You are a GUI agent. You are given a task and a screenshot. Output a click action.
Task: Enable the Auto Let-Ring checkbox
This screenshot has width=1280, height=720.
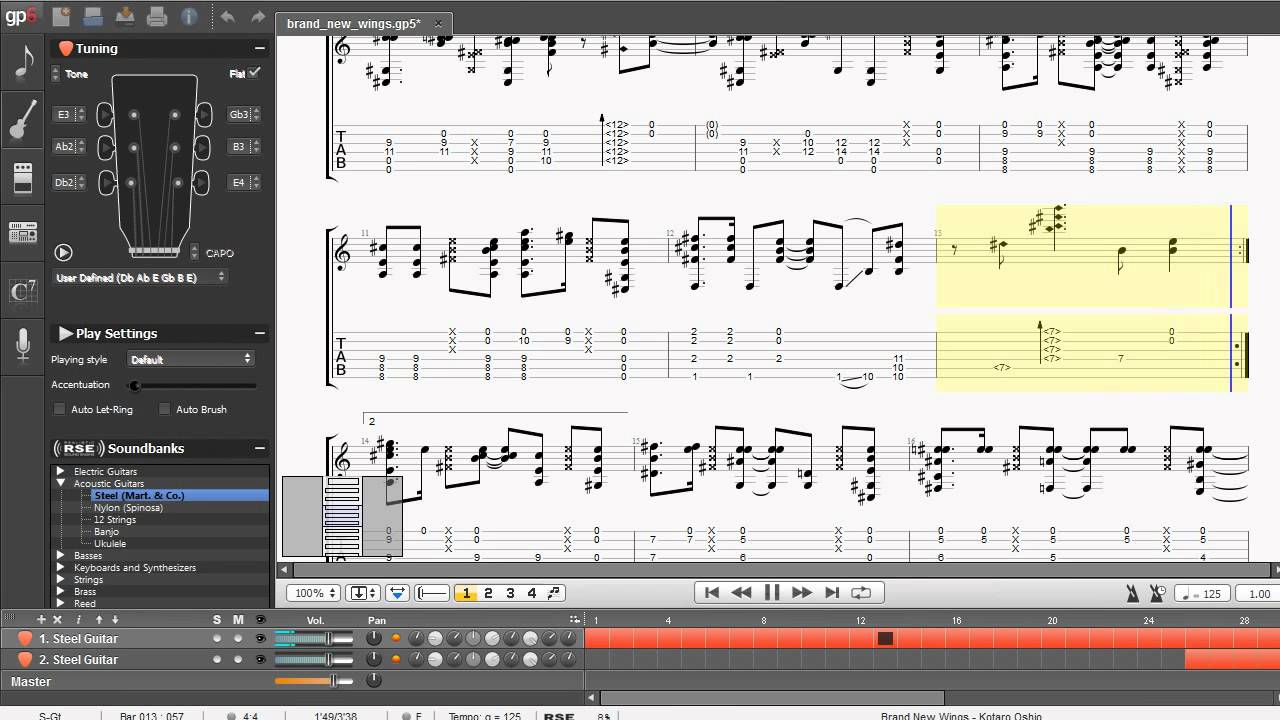coord(60,409)
